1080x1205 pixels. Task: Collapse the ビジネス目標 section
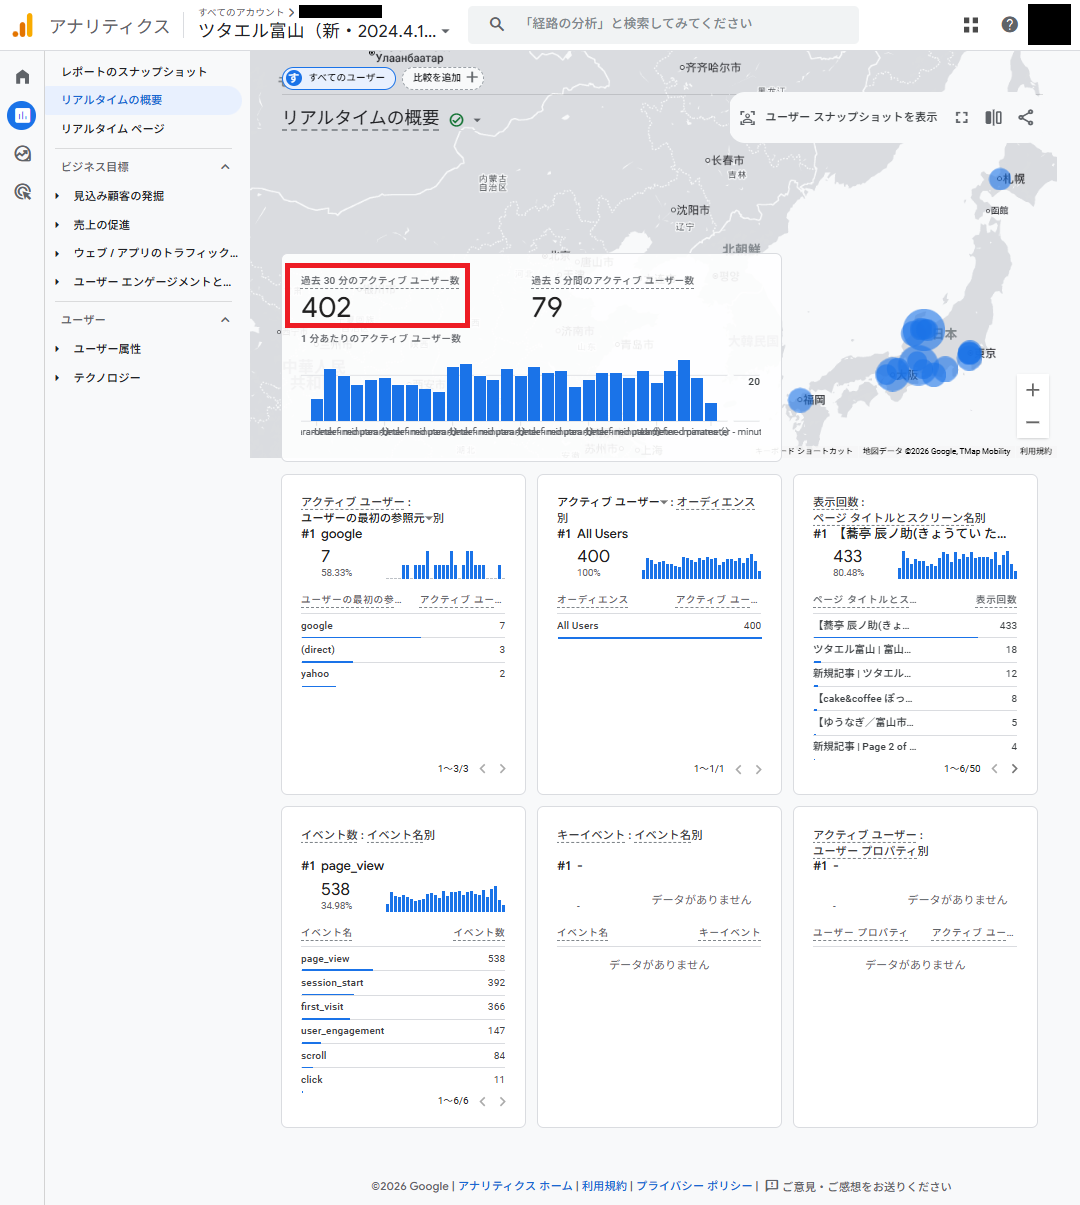click(225, 167)
